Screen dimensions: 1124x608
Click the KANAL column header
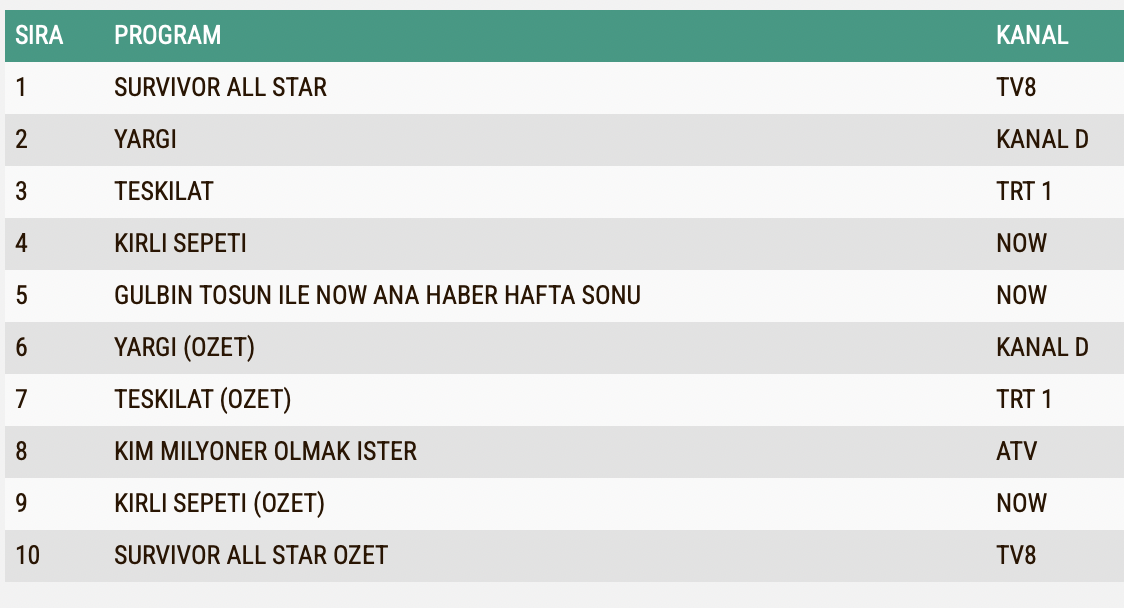tap(1032, 35)
